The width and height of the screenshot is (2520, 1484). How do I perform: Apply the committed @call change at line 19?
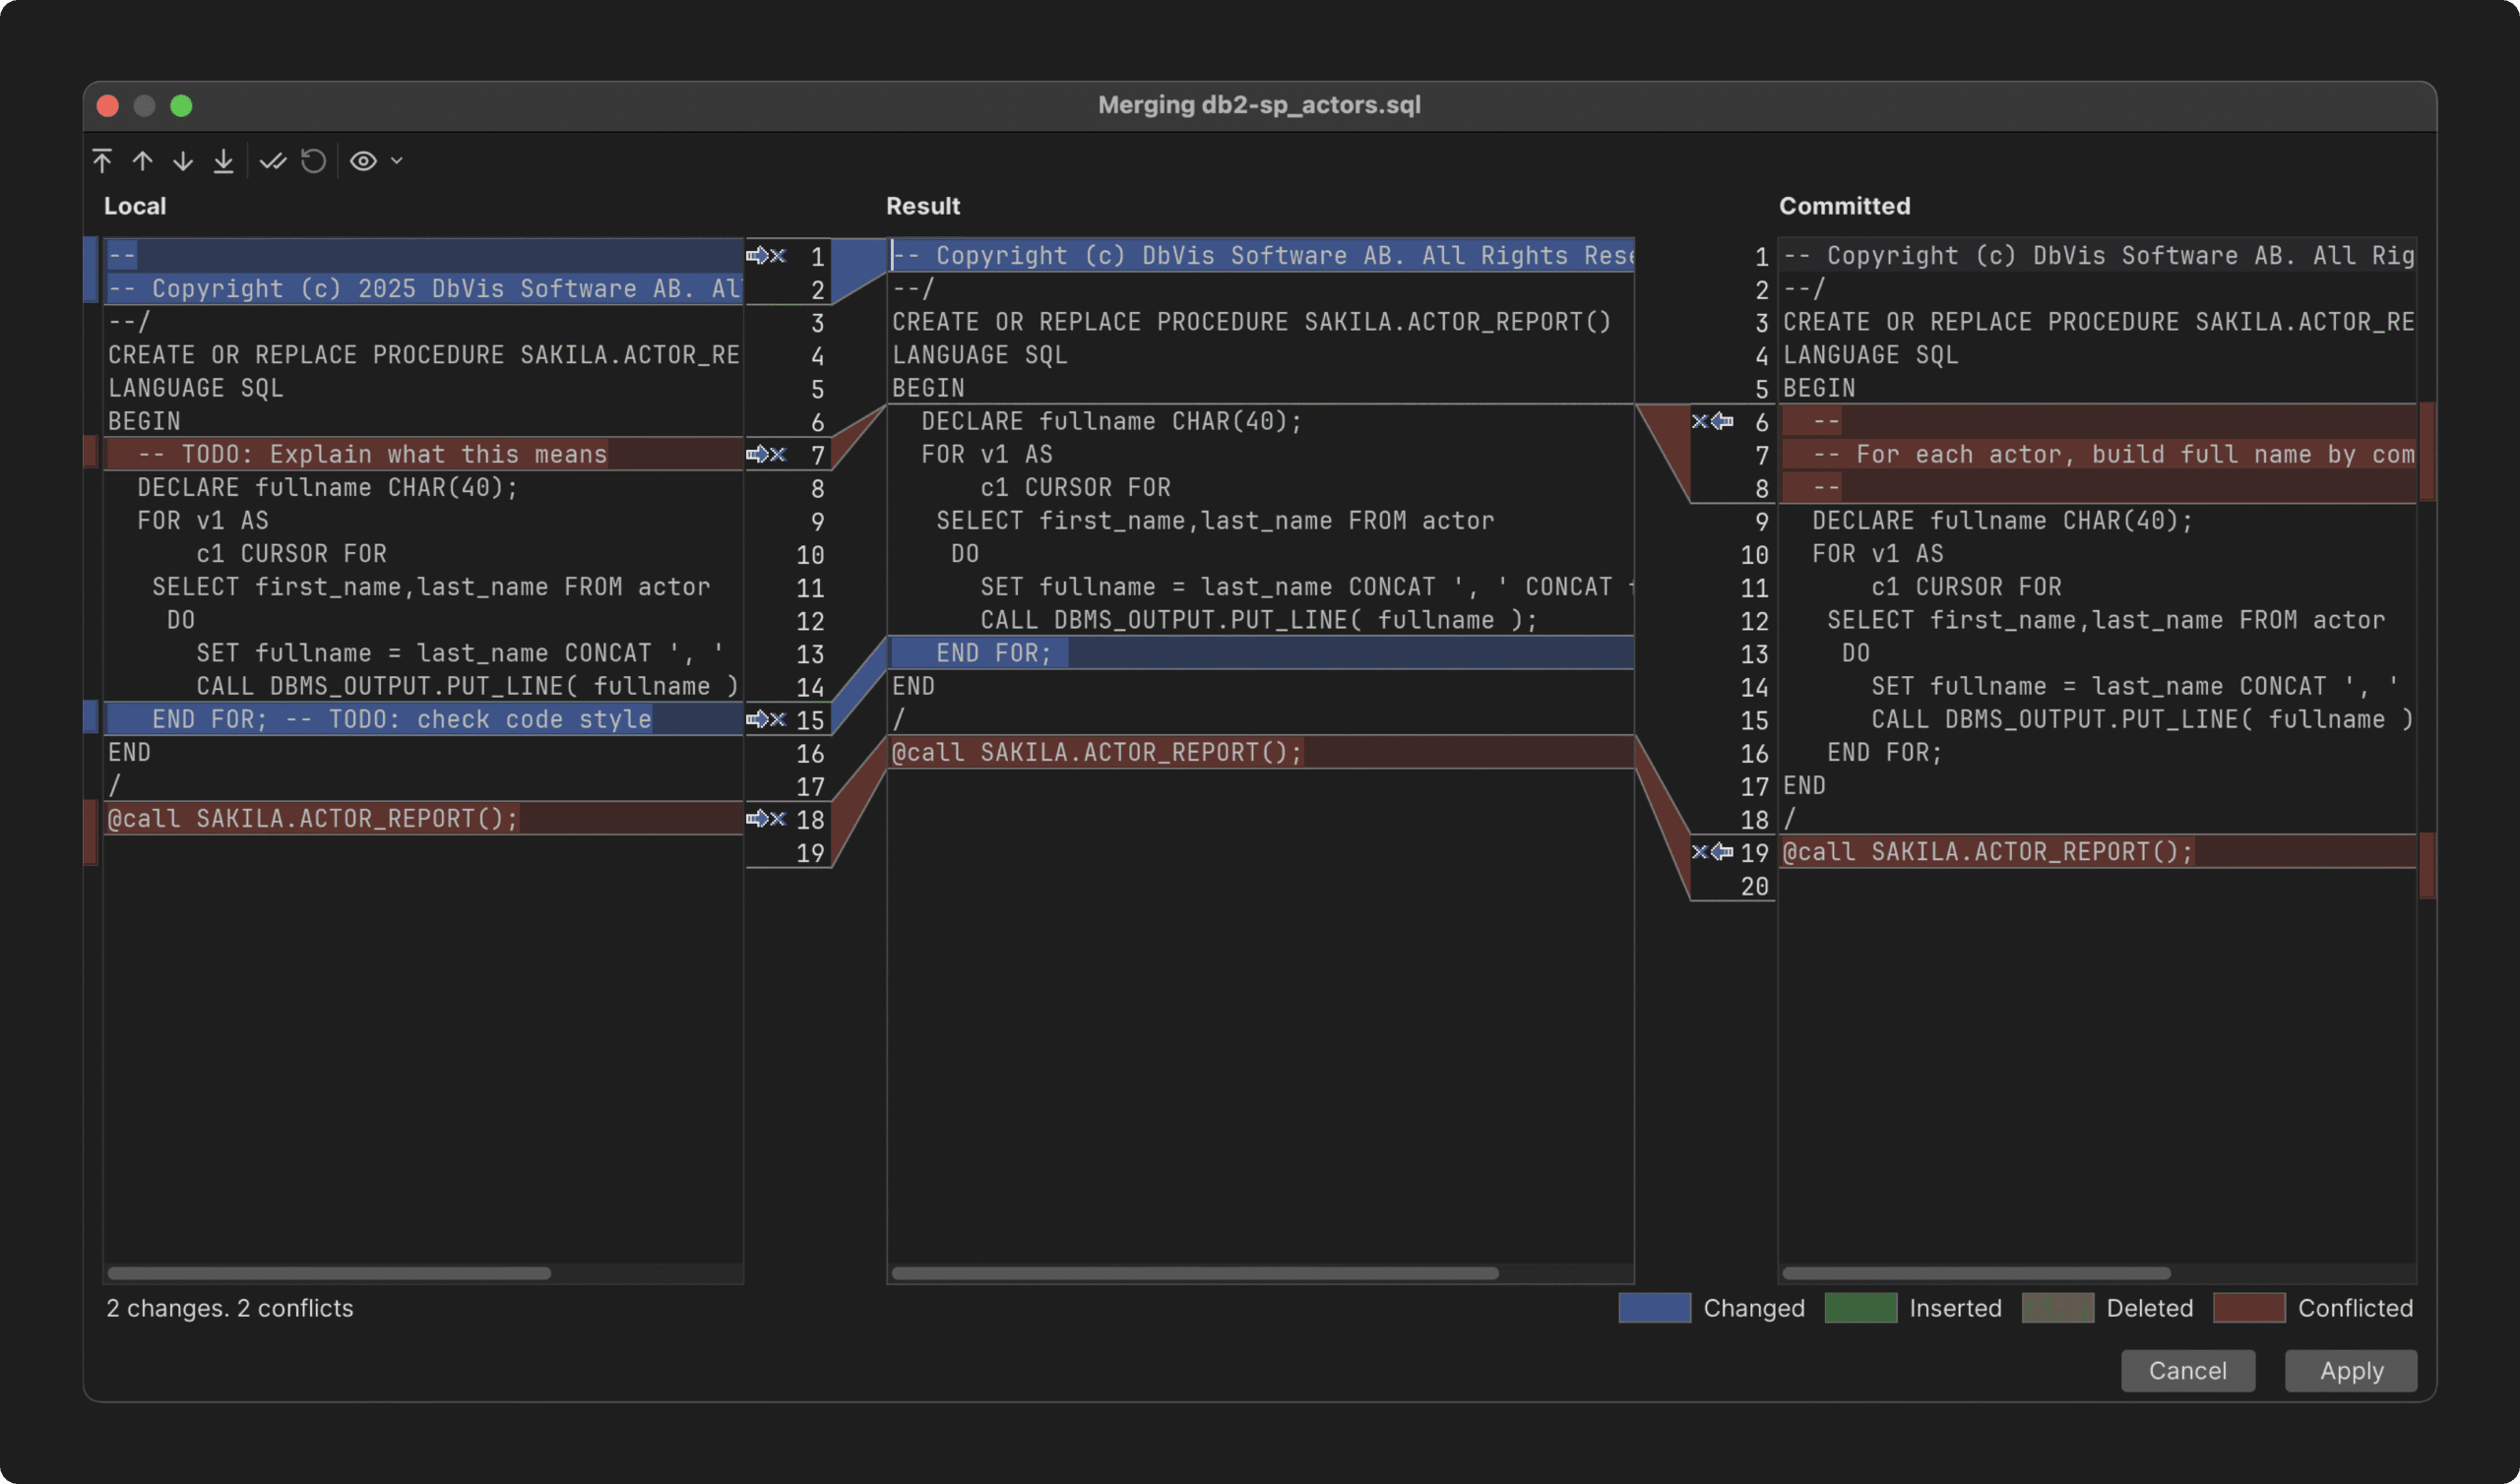point(1722,853)
